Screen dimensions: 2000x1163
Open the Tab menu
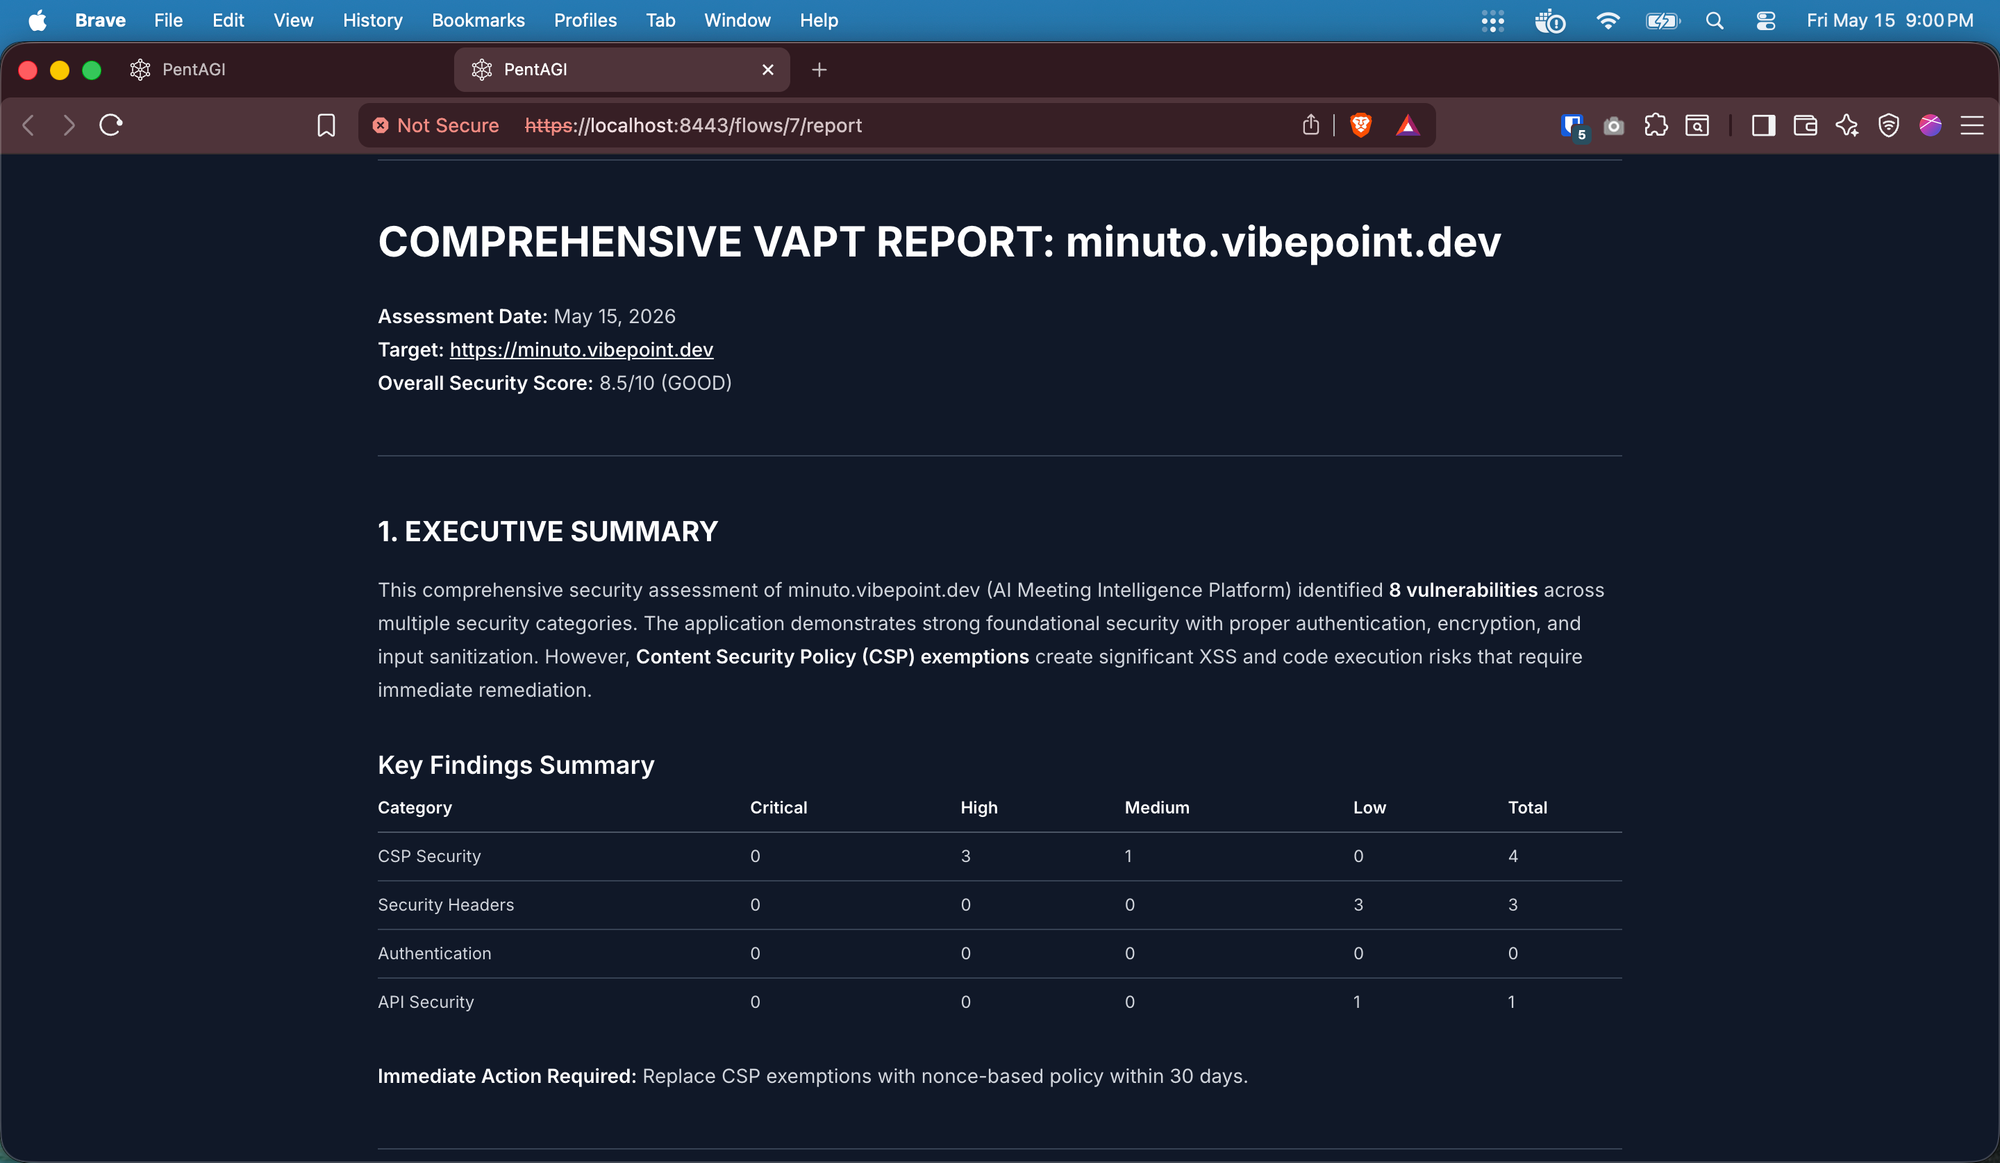click(x=660, y=20)
